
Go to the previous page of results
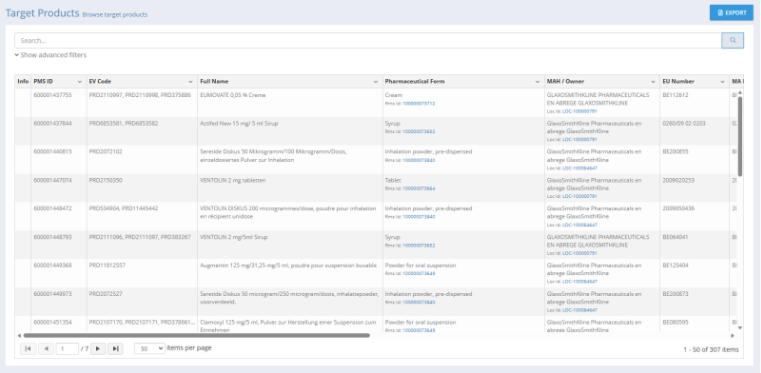(46, 349)
